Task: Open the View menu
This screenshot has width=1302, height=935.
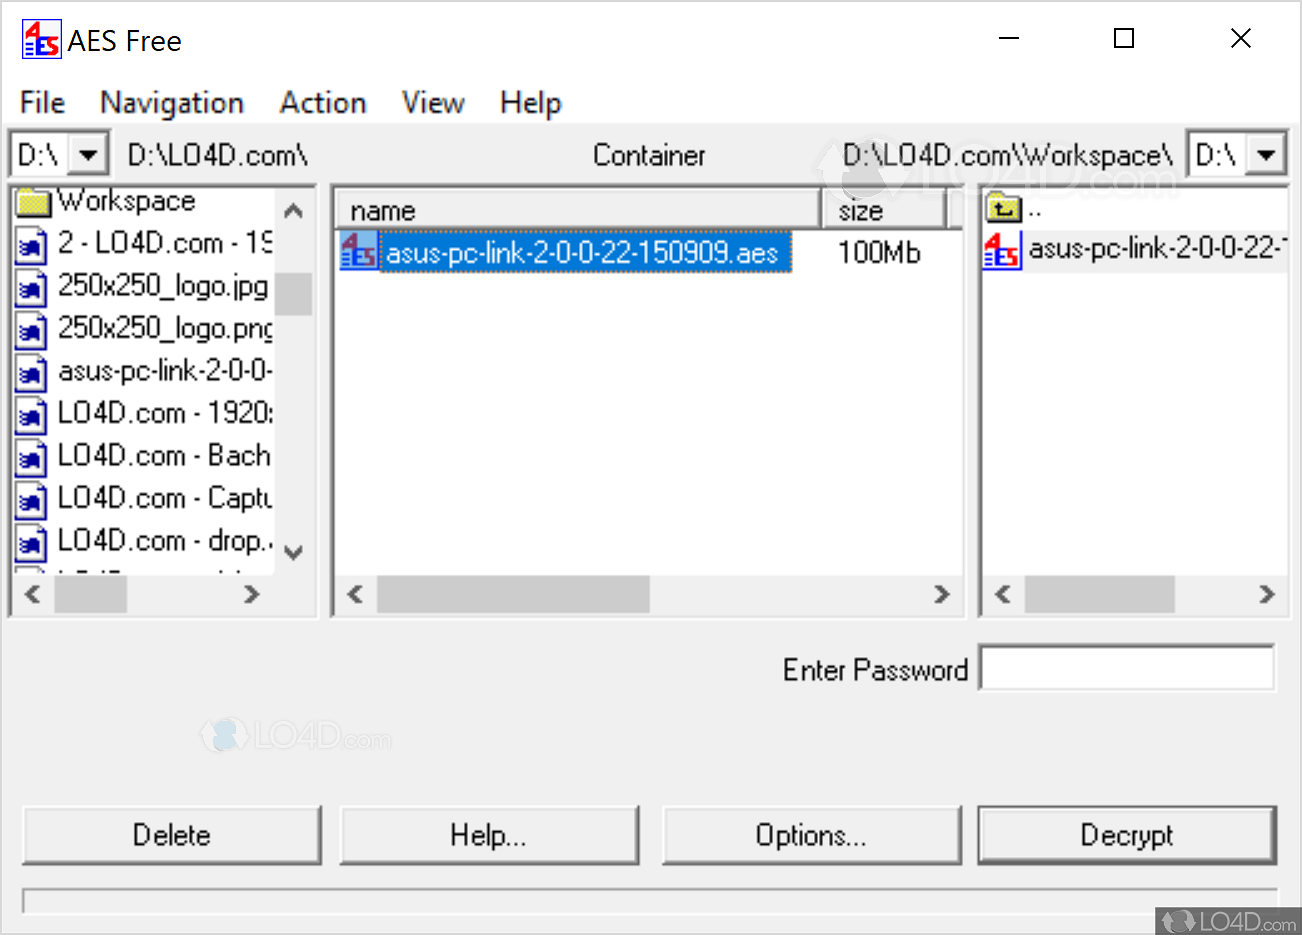Action: (433, 103)
